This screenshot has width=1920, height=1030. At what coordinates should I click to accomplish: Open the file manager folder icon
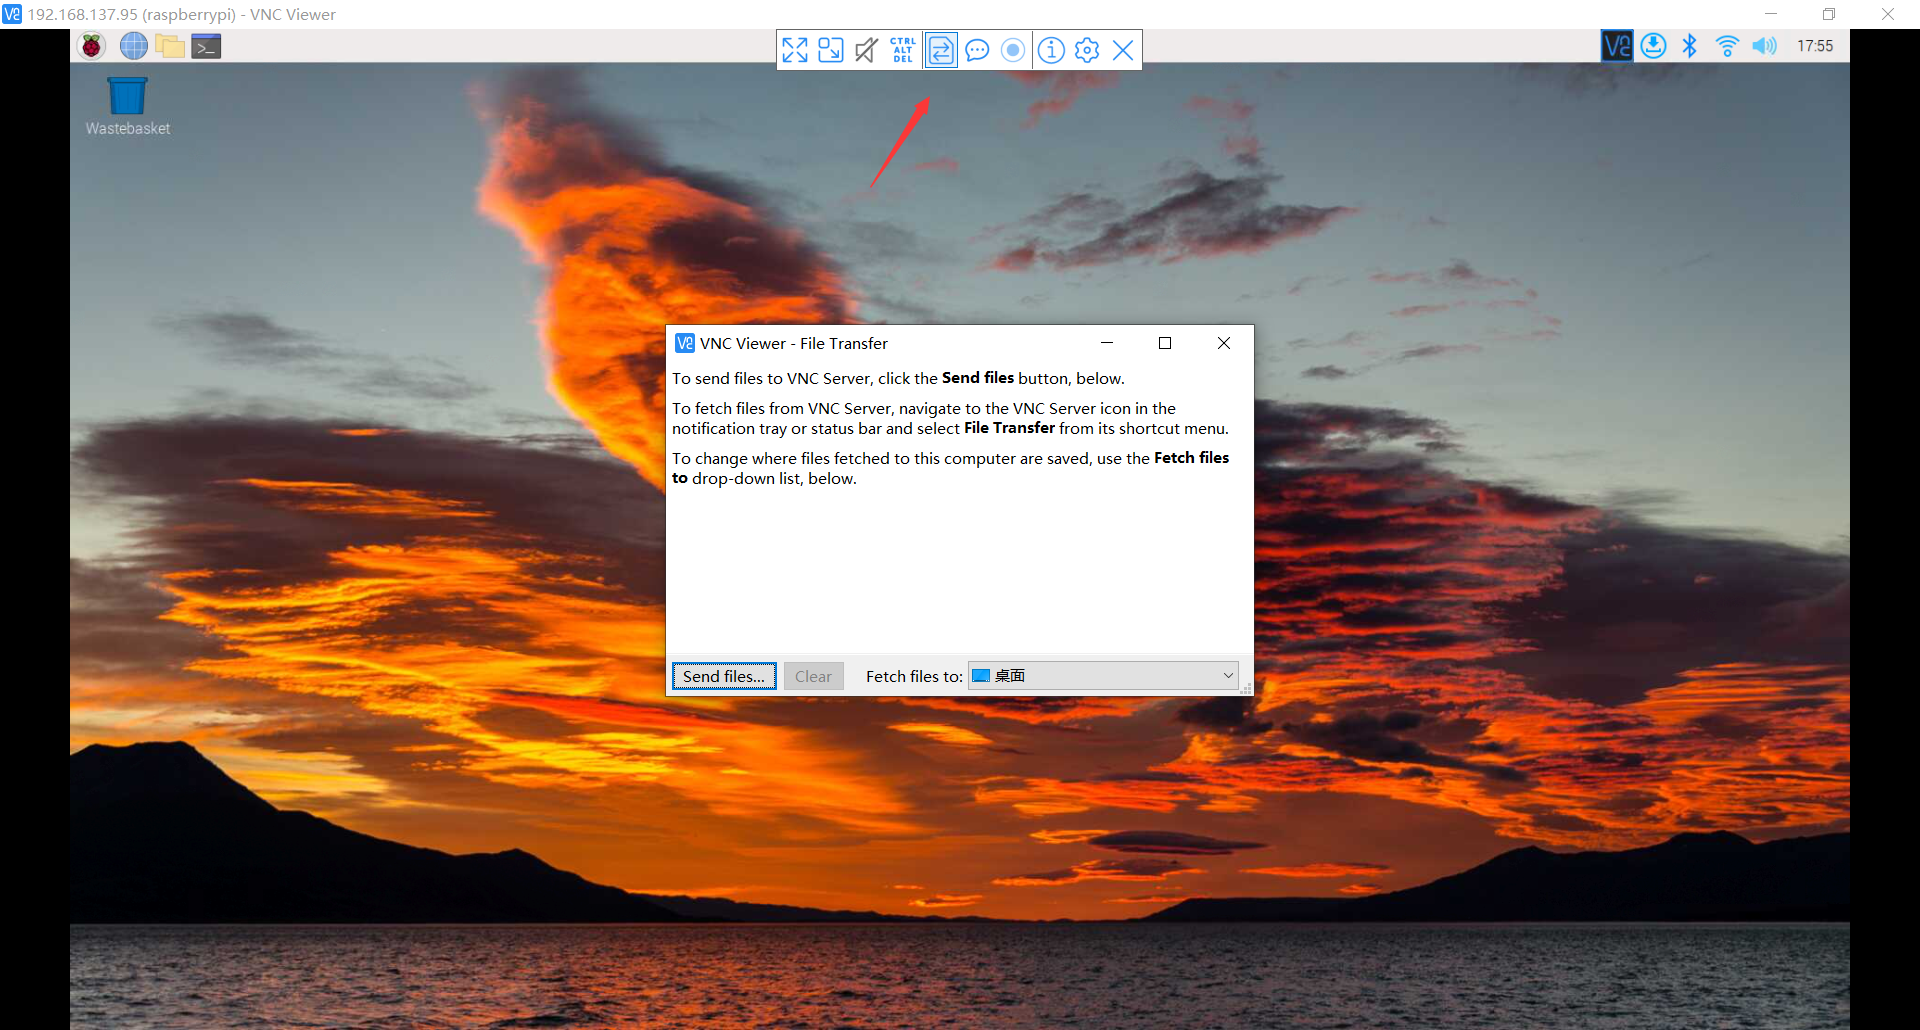[x=170, y=46]
